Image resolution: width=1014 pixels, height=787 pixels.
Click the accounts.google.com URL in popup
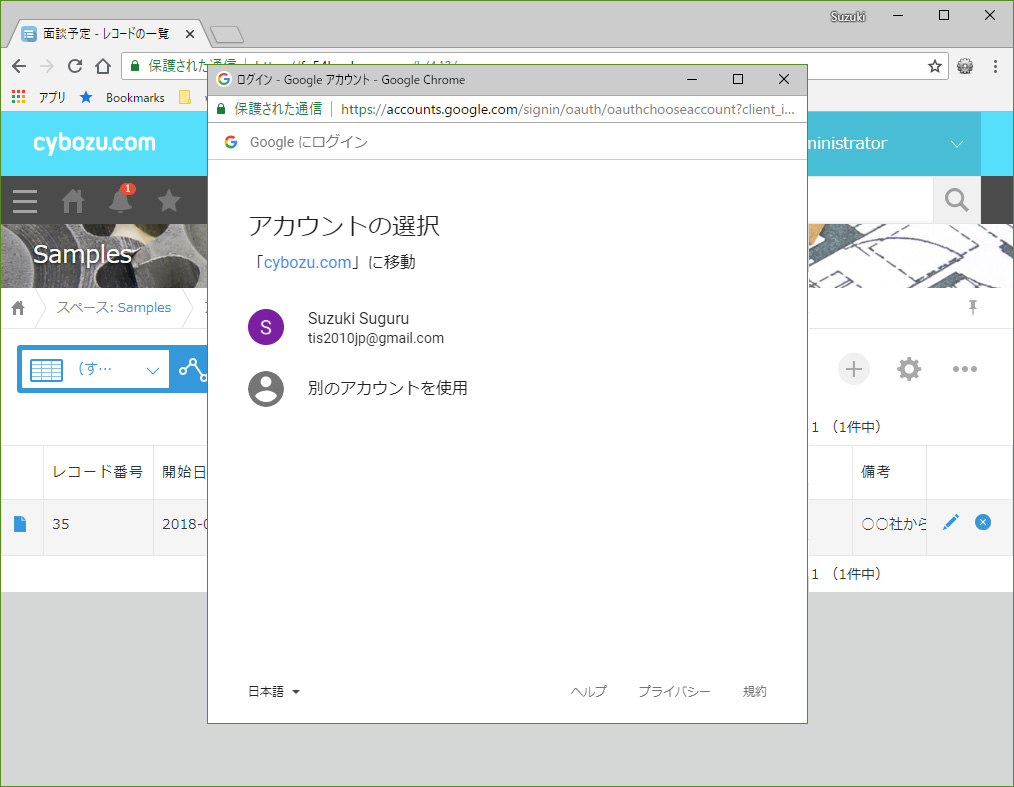pyautogui.click(x=567, y=109)
